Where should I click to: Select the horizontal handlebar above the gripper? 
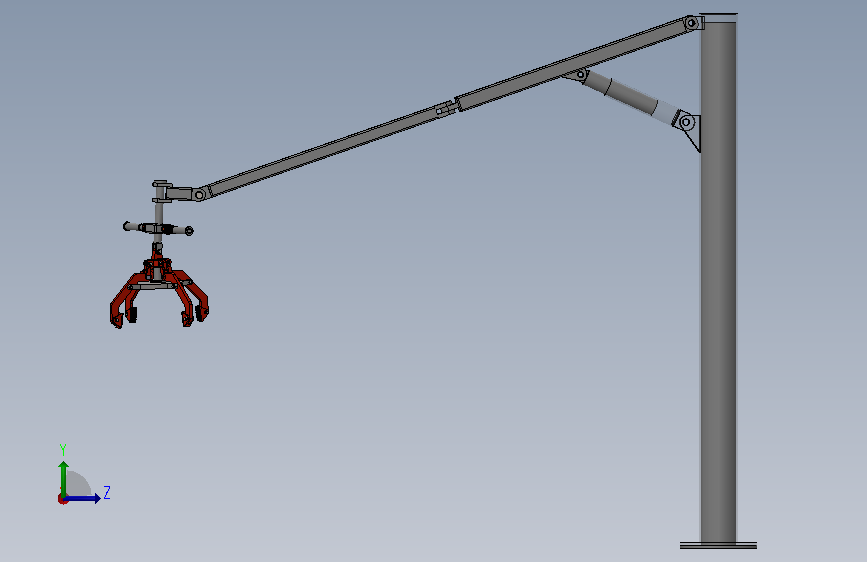(x=158, y=228)
